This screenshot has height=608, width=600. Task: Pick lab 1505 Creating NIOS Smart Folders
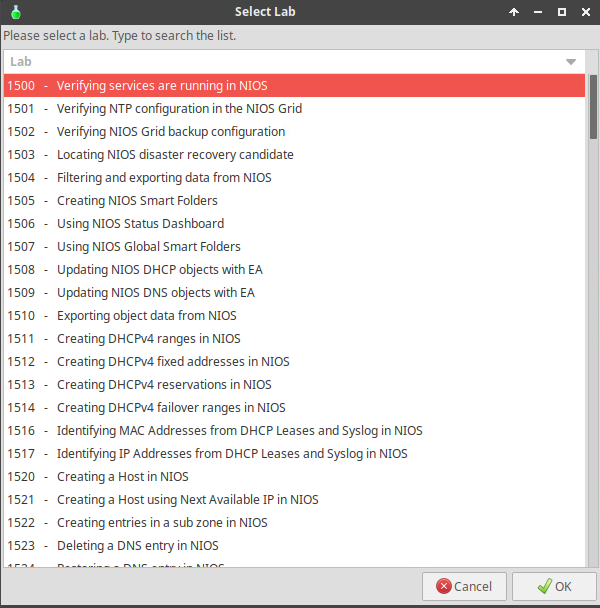294,200
